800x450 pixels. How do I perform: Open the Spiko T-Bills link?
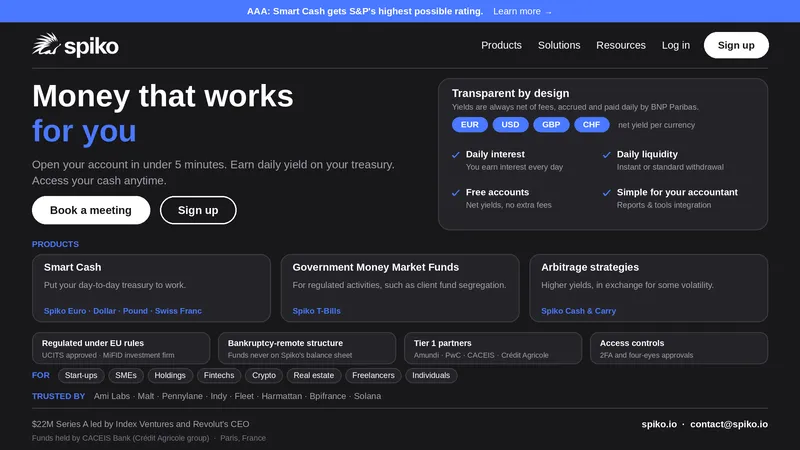(316, 311)
